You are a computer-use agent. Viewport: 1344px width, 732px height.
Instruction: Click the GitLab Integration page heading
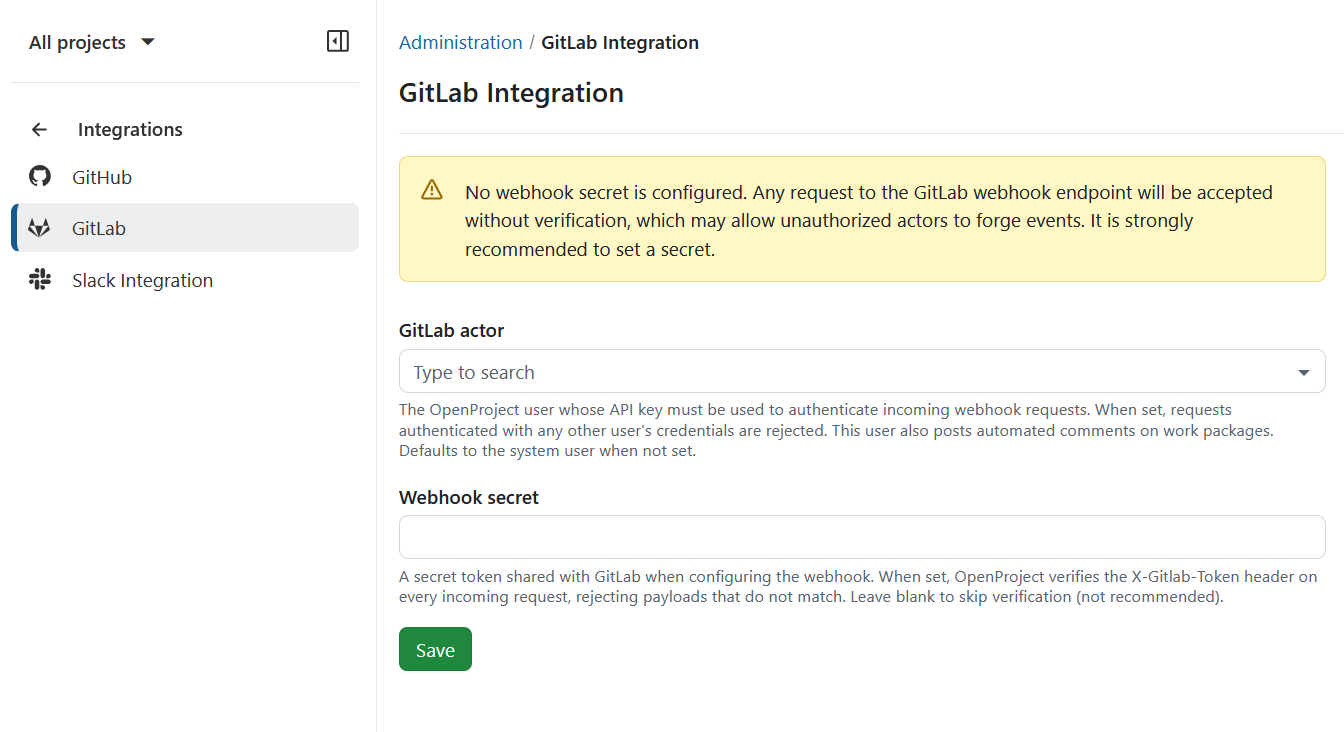(x=511, y=92)
